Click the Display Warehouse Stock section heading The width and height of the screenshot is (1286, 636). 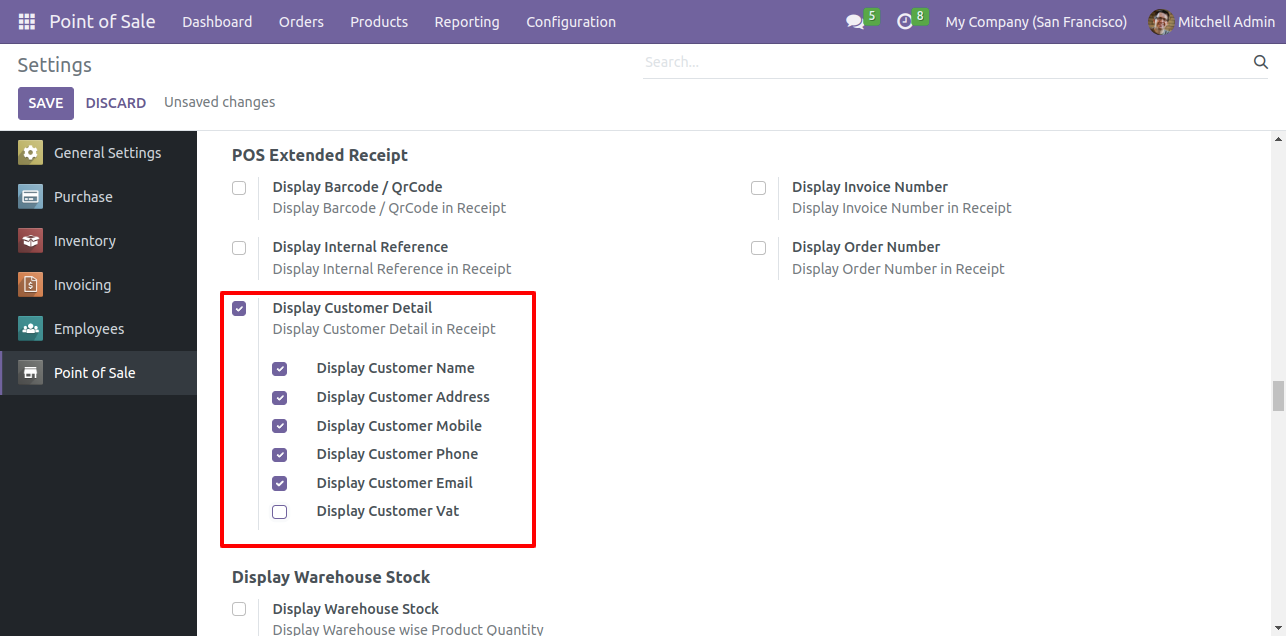coord(331,577)
